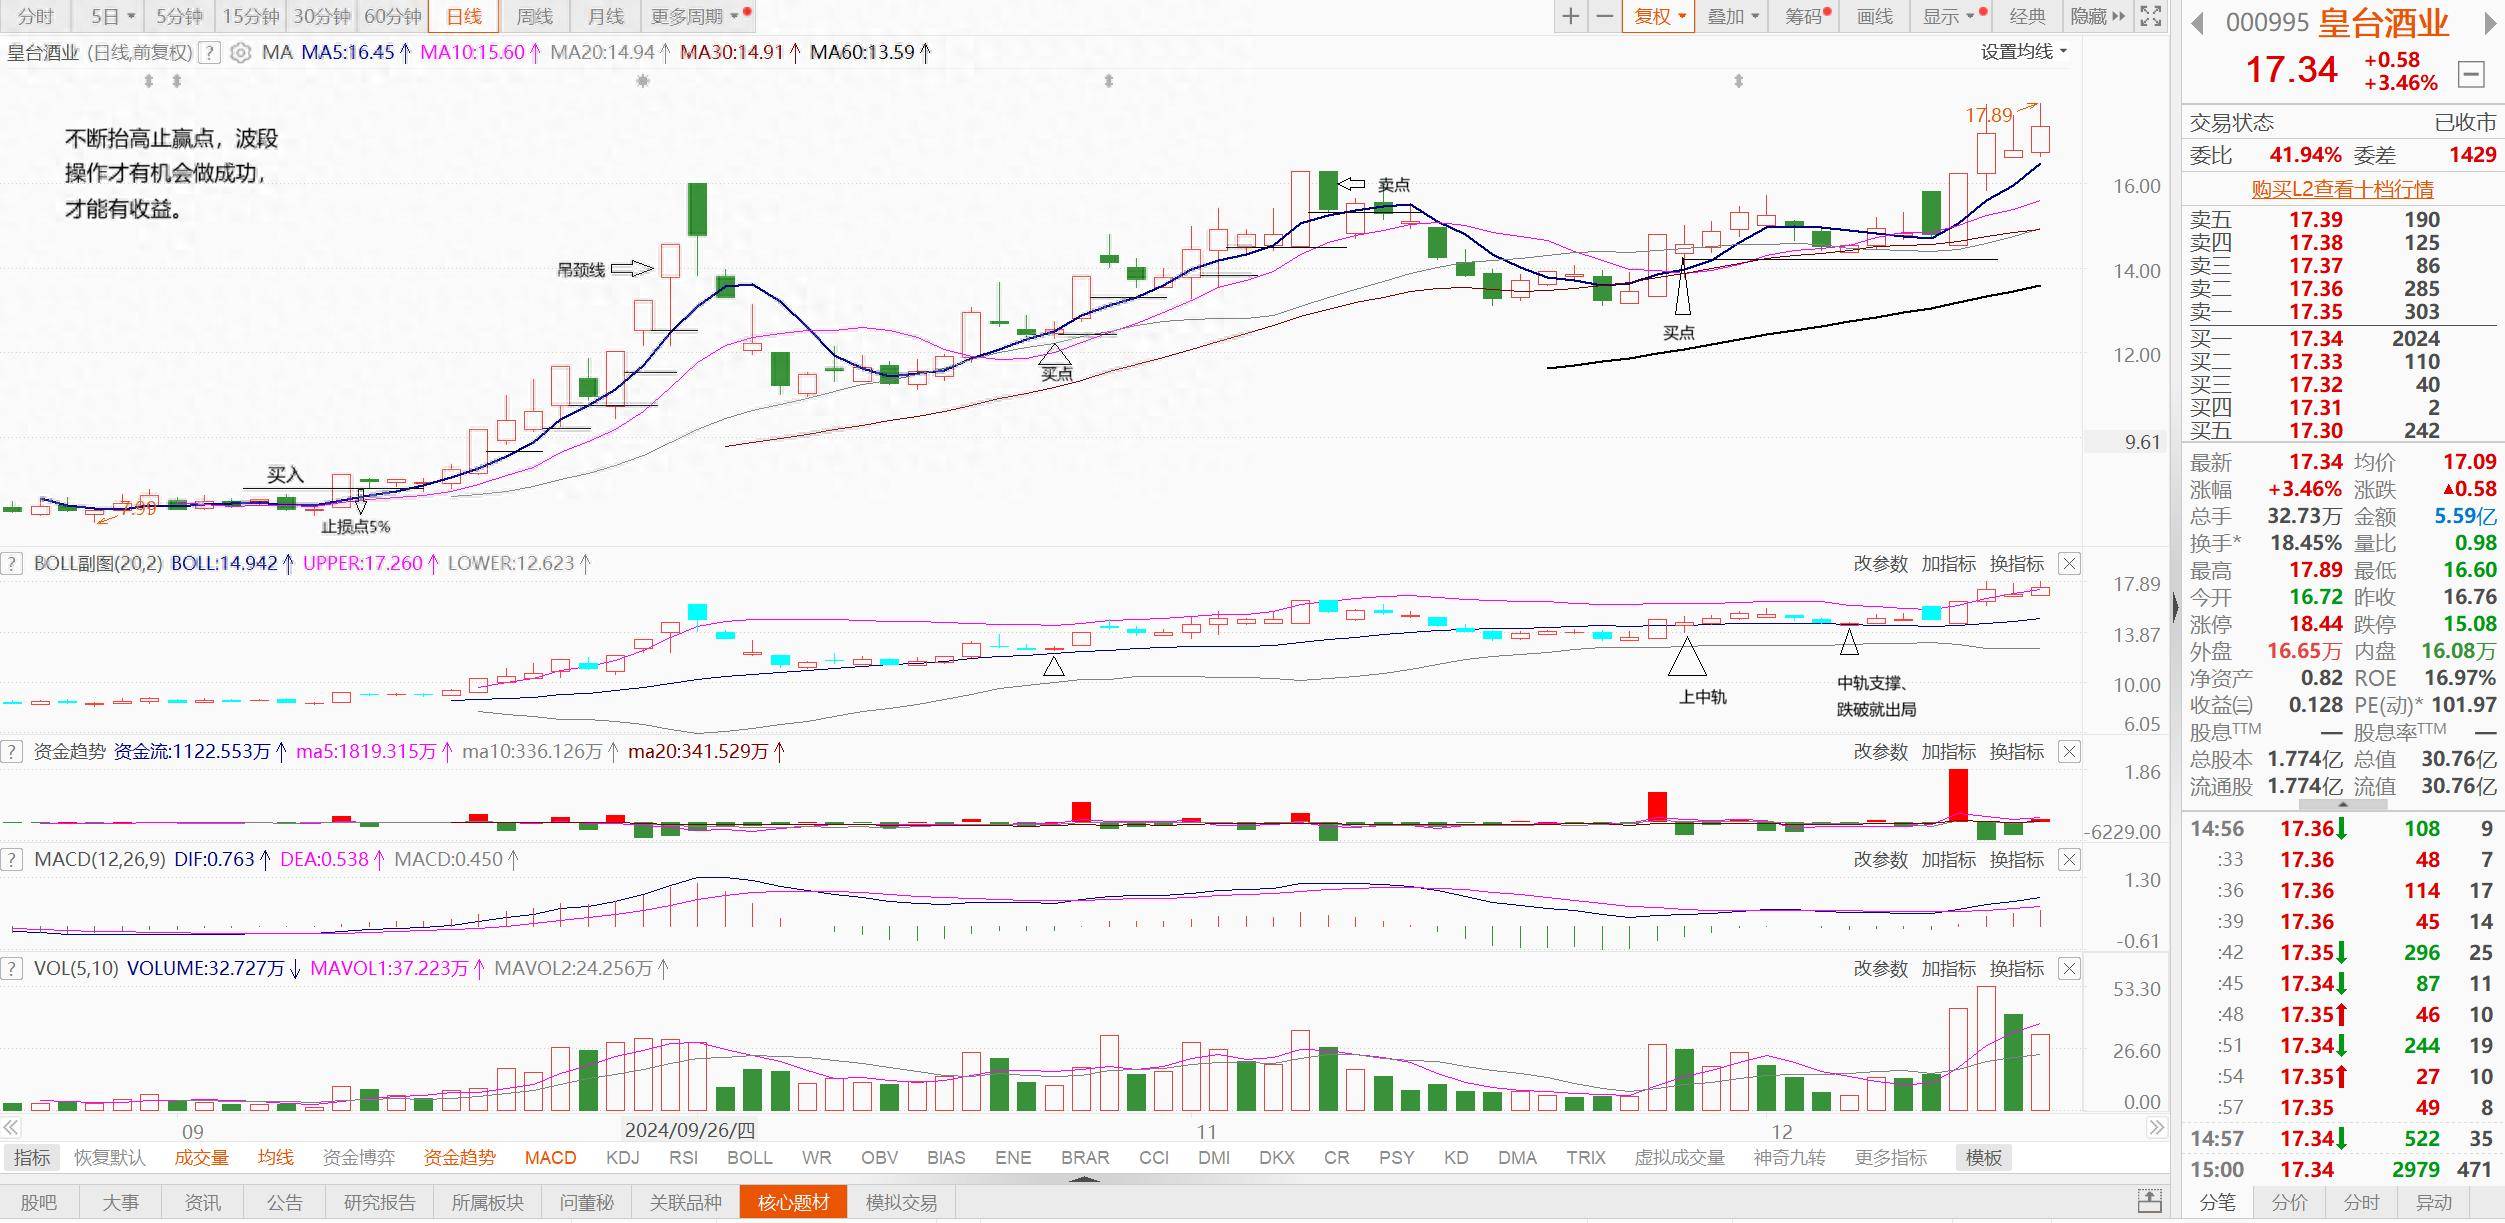Open 筹码 chip distribution
The height and width of the screenshot is (1223, 2505).
[1804, 16]
